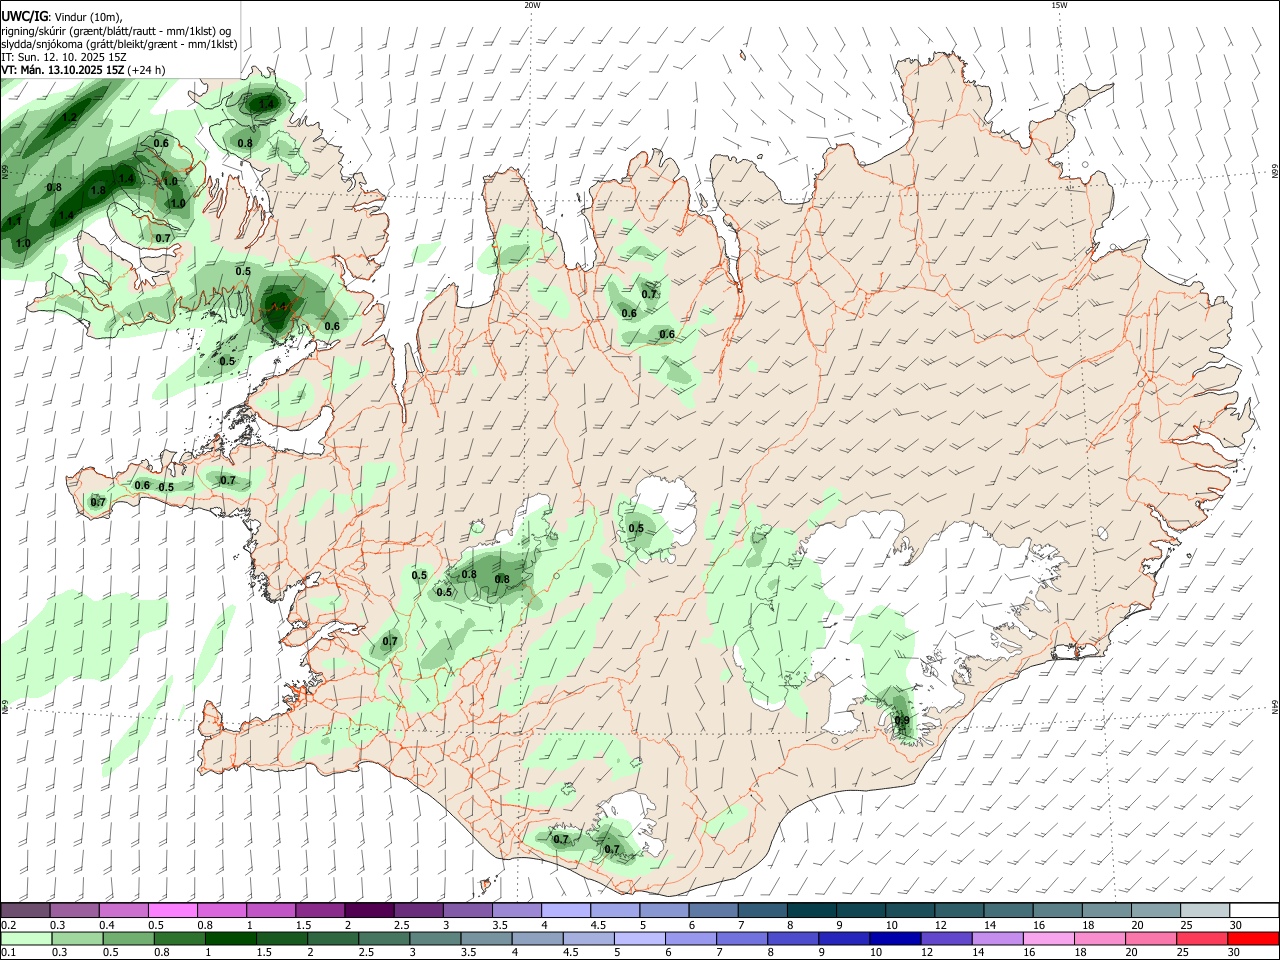Click the '0.4' label on the upper legend
This screenshot has width=1280, height=960.
click(107, 925)
